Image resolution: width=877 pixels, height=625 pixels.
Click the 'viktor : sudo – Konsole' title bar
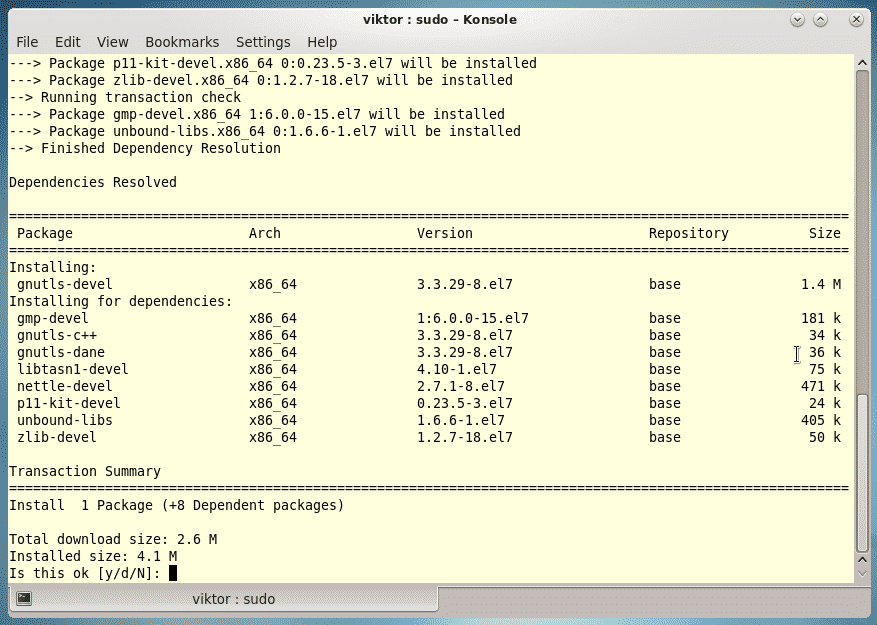440,20
